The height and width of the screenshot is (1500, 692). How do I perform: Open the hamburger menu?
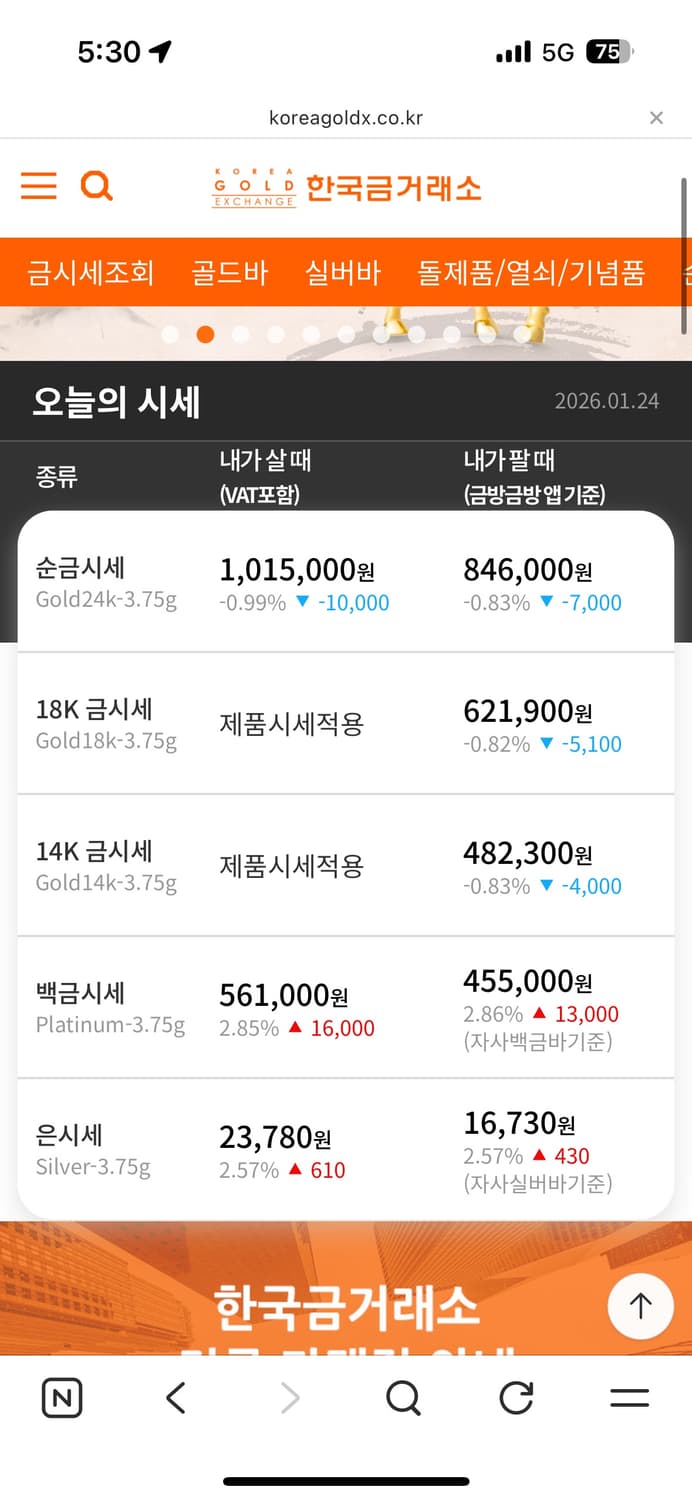pos(38,186)
